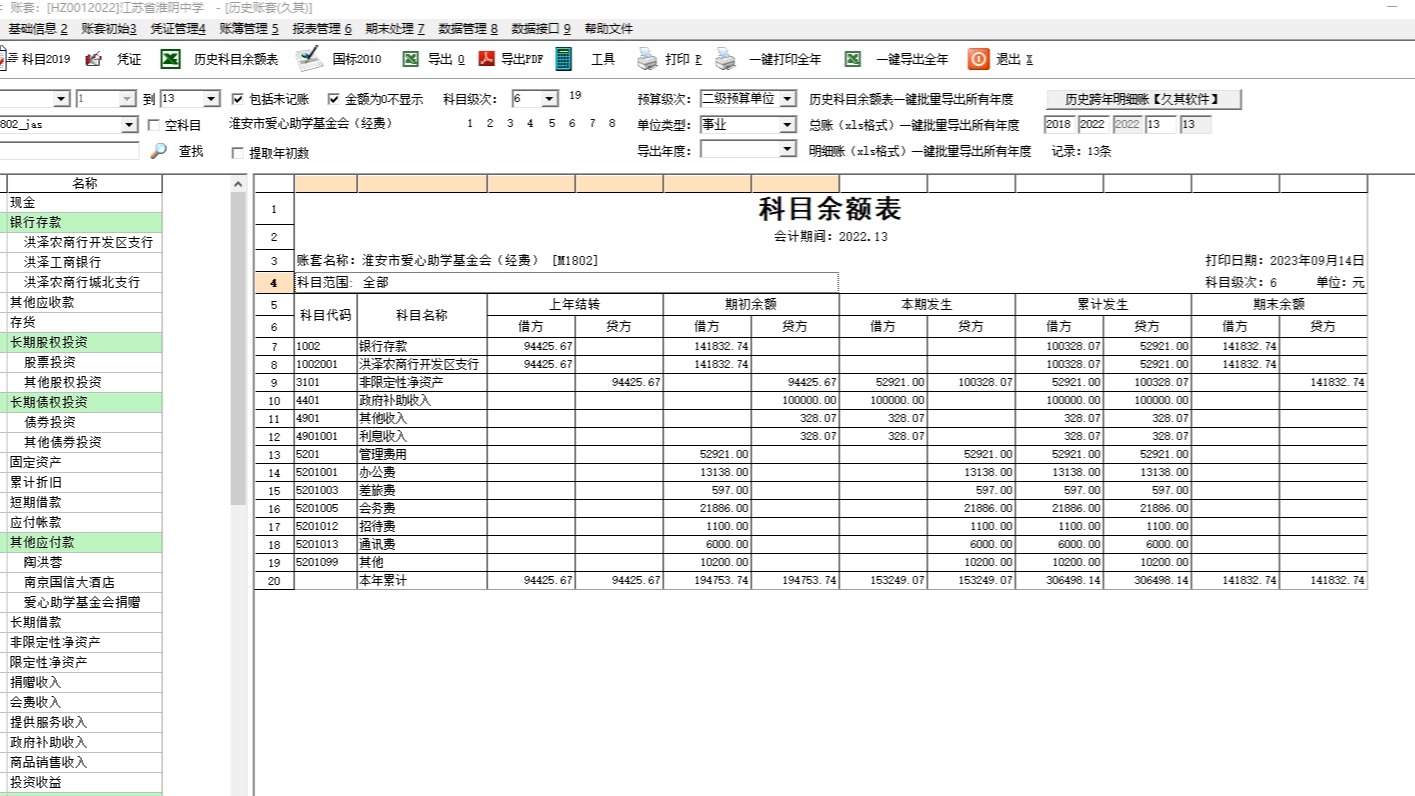Open the 单位类型 dropdown showing 事业

[x=787, y=125]
